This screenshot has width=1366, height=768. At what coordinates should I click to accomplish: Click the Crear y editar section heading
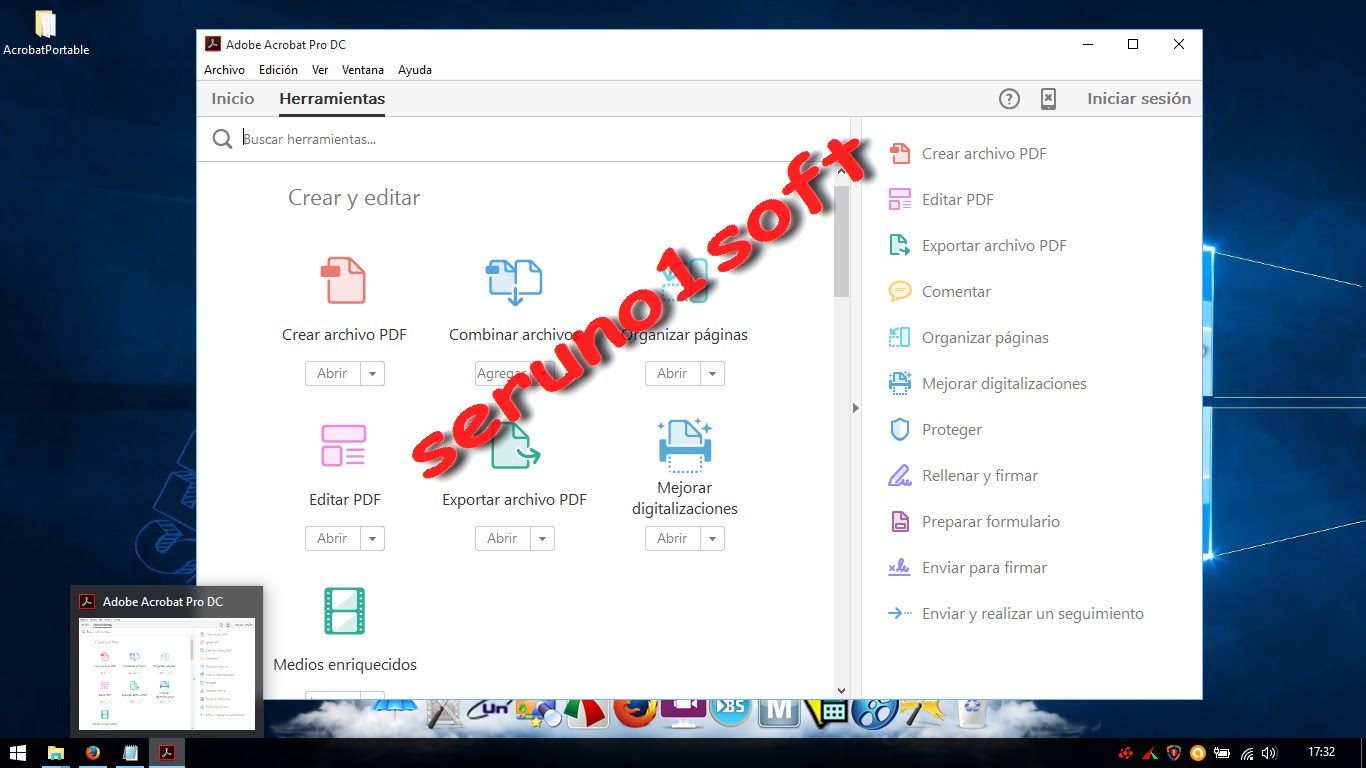(x=354, y=197)
